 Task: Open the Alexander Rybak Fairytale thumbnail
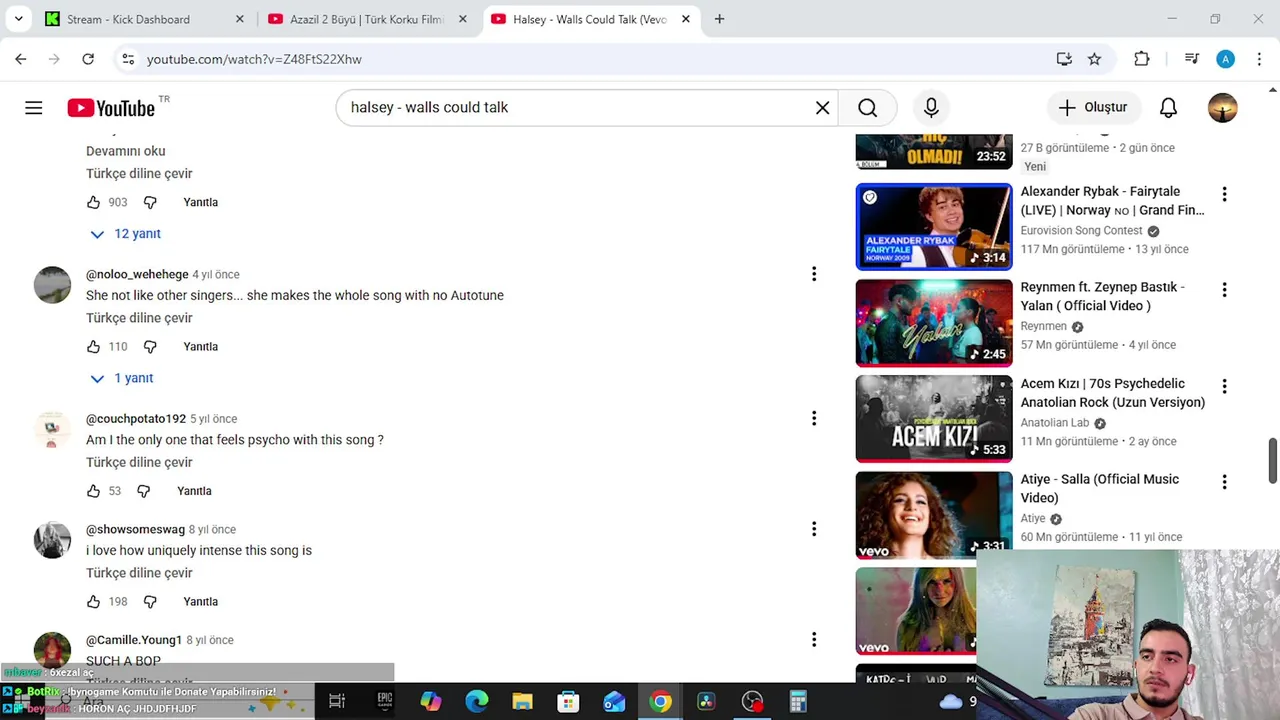[934, 227]
